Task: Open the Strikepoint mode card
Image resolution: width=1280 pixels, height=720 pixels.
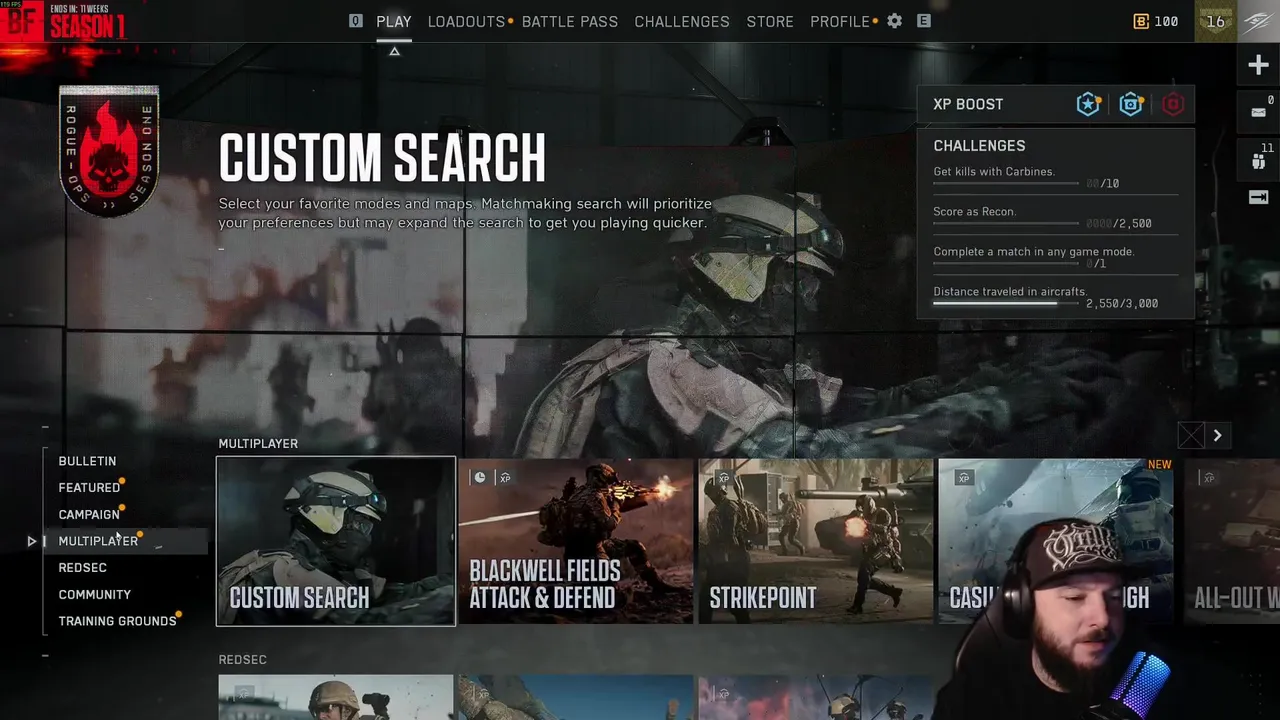Action: [x=816, y=541]
